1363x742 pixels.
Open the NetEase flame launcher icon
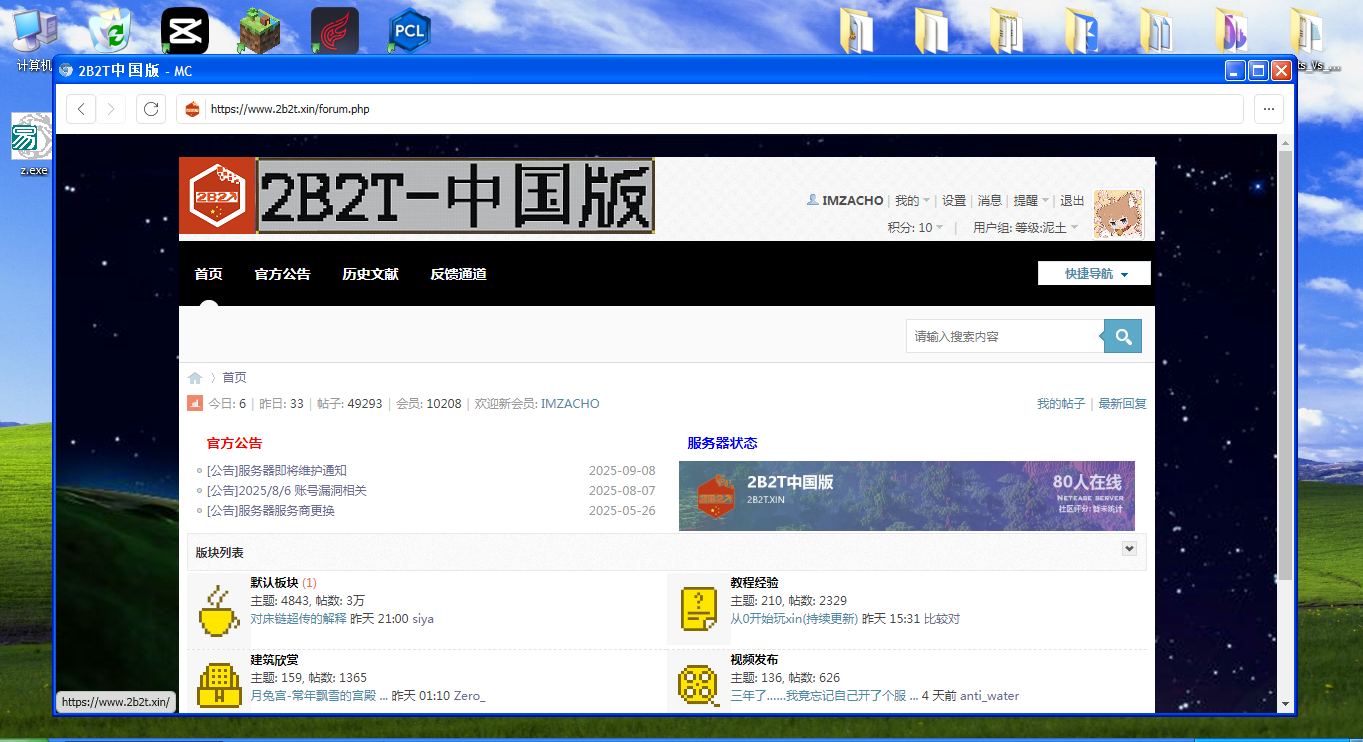pyautogui.click(x=334, y=29)
